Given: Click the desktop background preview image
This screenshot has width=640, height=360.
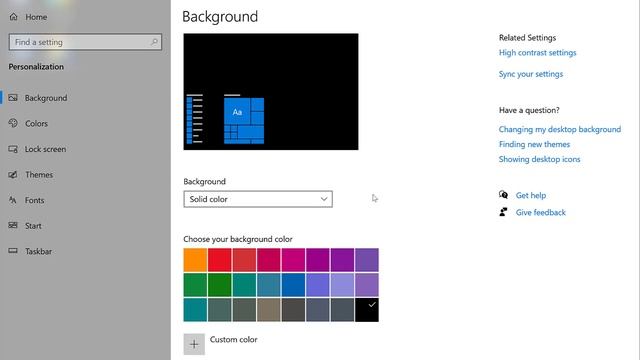Looking at the screenshot, I should (x=271, y=92).
